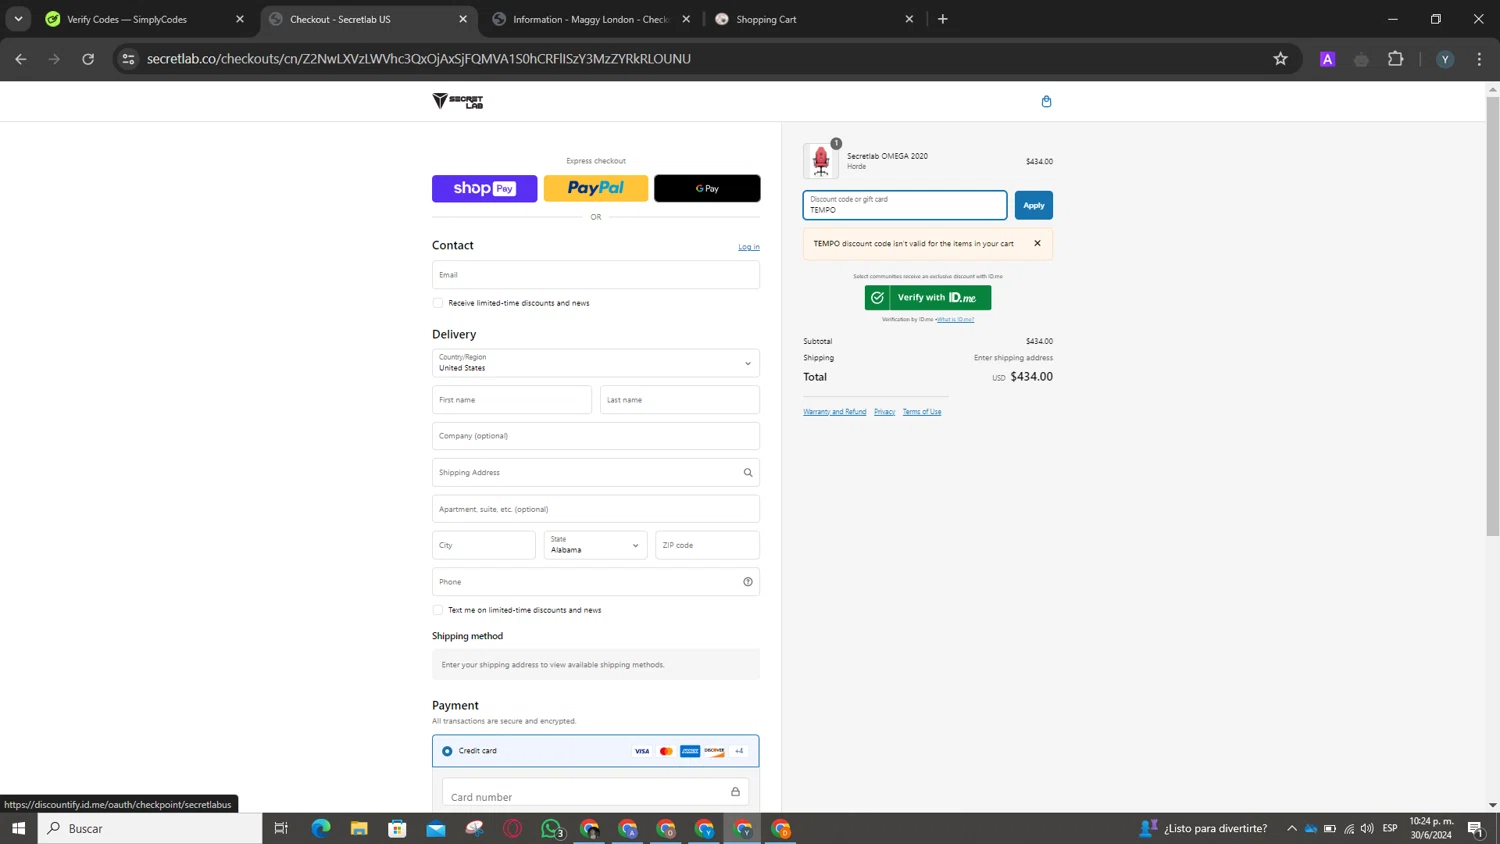
Task: Open File Explorer from taskbar
Action: point(359,828)
